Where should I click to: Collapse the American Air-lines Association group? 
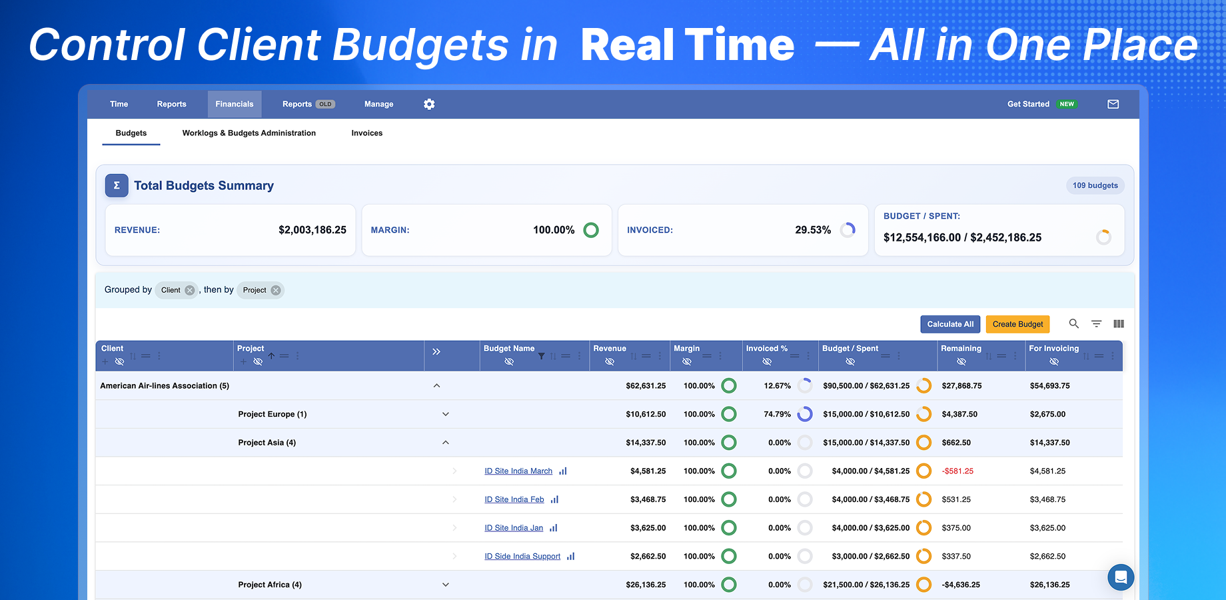[436, 386]
